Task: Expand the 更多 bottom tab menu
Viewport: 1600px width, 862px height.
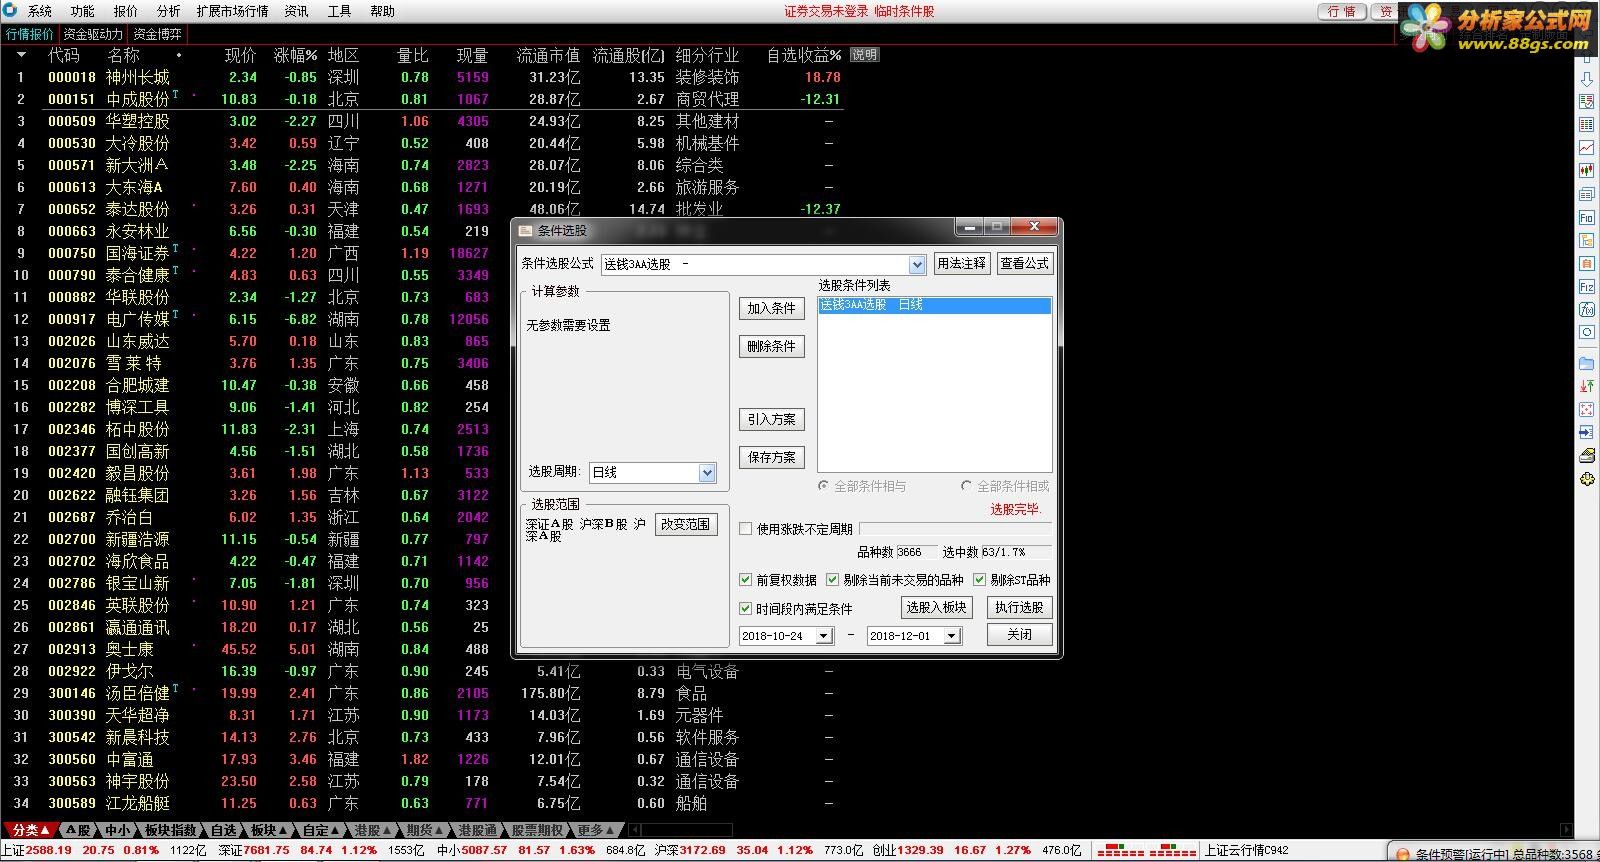Action: click(596, 830)
